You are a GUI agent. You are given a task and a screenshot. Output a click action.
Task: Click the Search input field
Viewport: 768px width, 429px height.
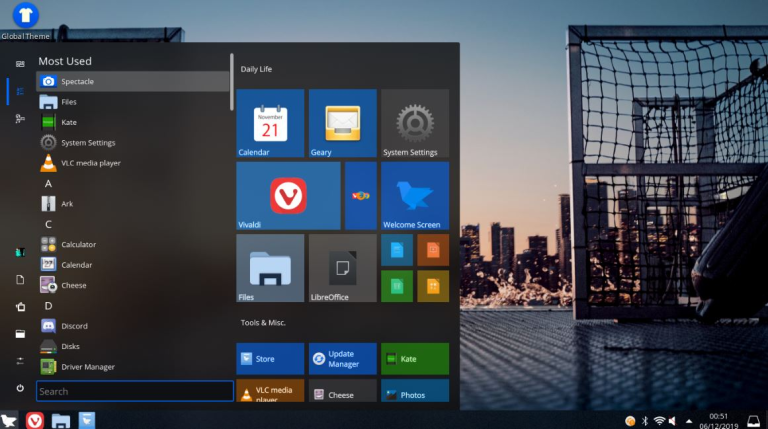point(135,391)
